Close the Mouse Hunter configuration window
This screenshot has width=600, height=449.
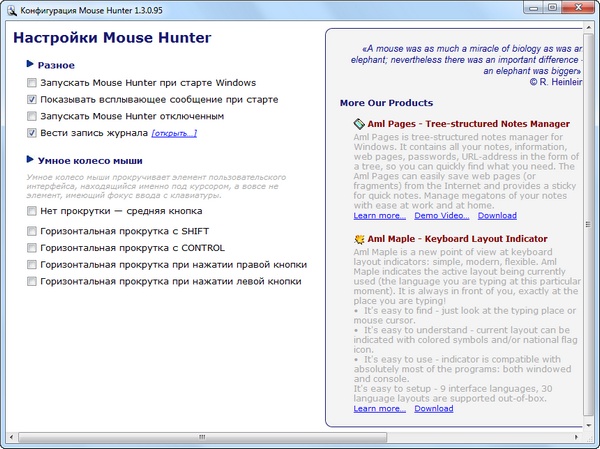[578, 8]
